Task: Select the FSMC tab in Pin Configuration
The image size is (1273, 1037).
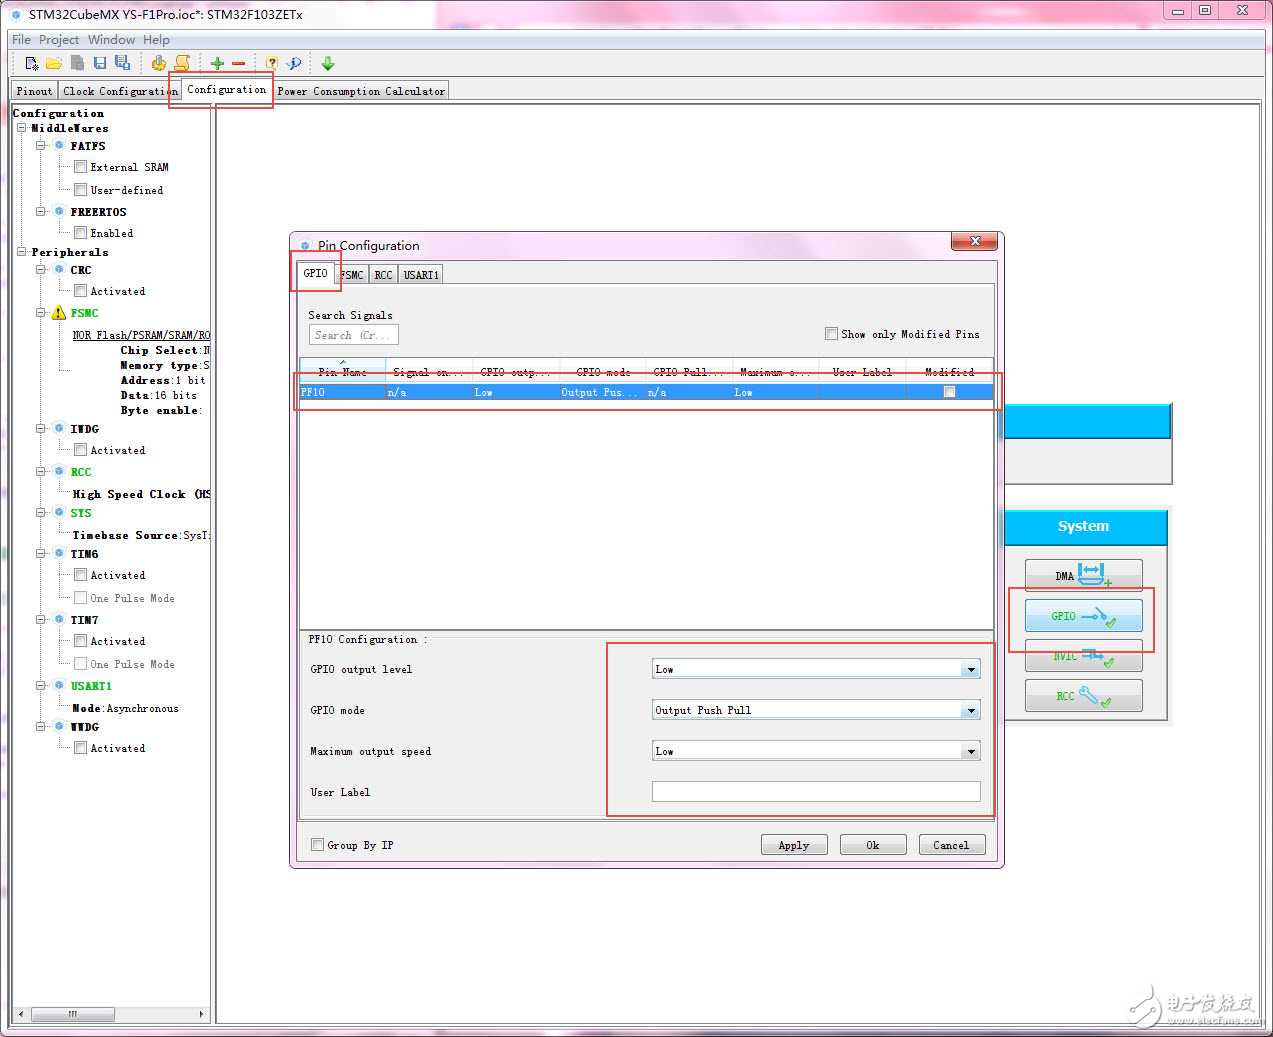Action: point(352,275)
